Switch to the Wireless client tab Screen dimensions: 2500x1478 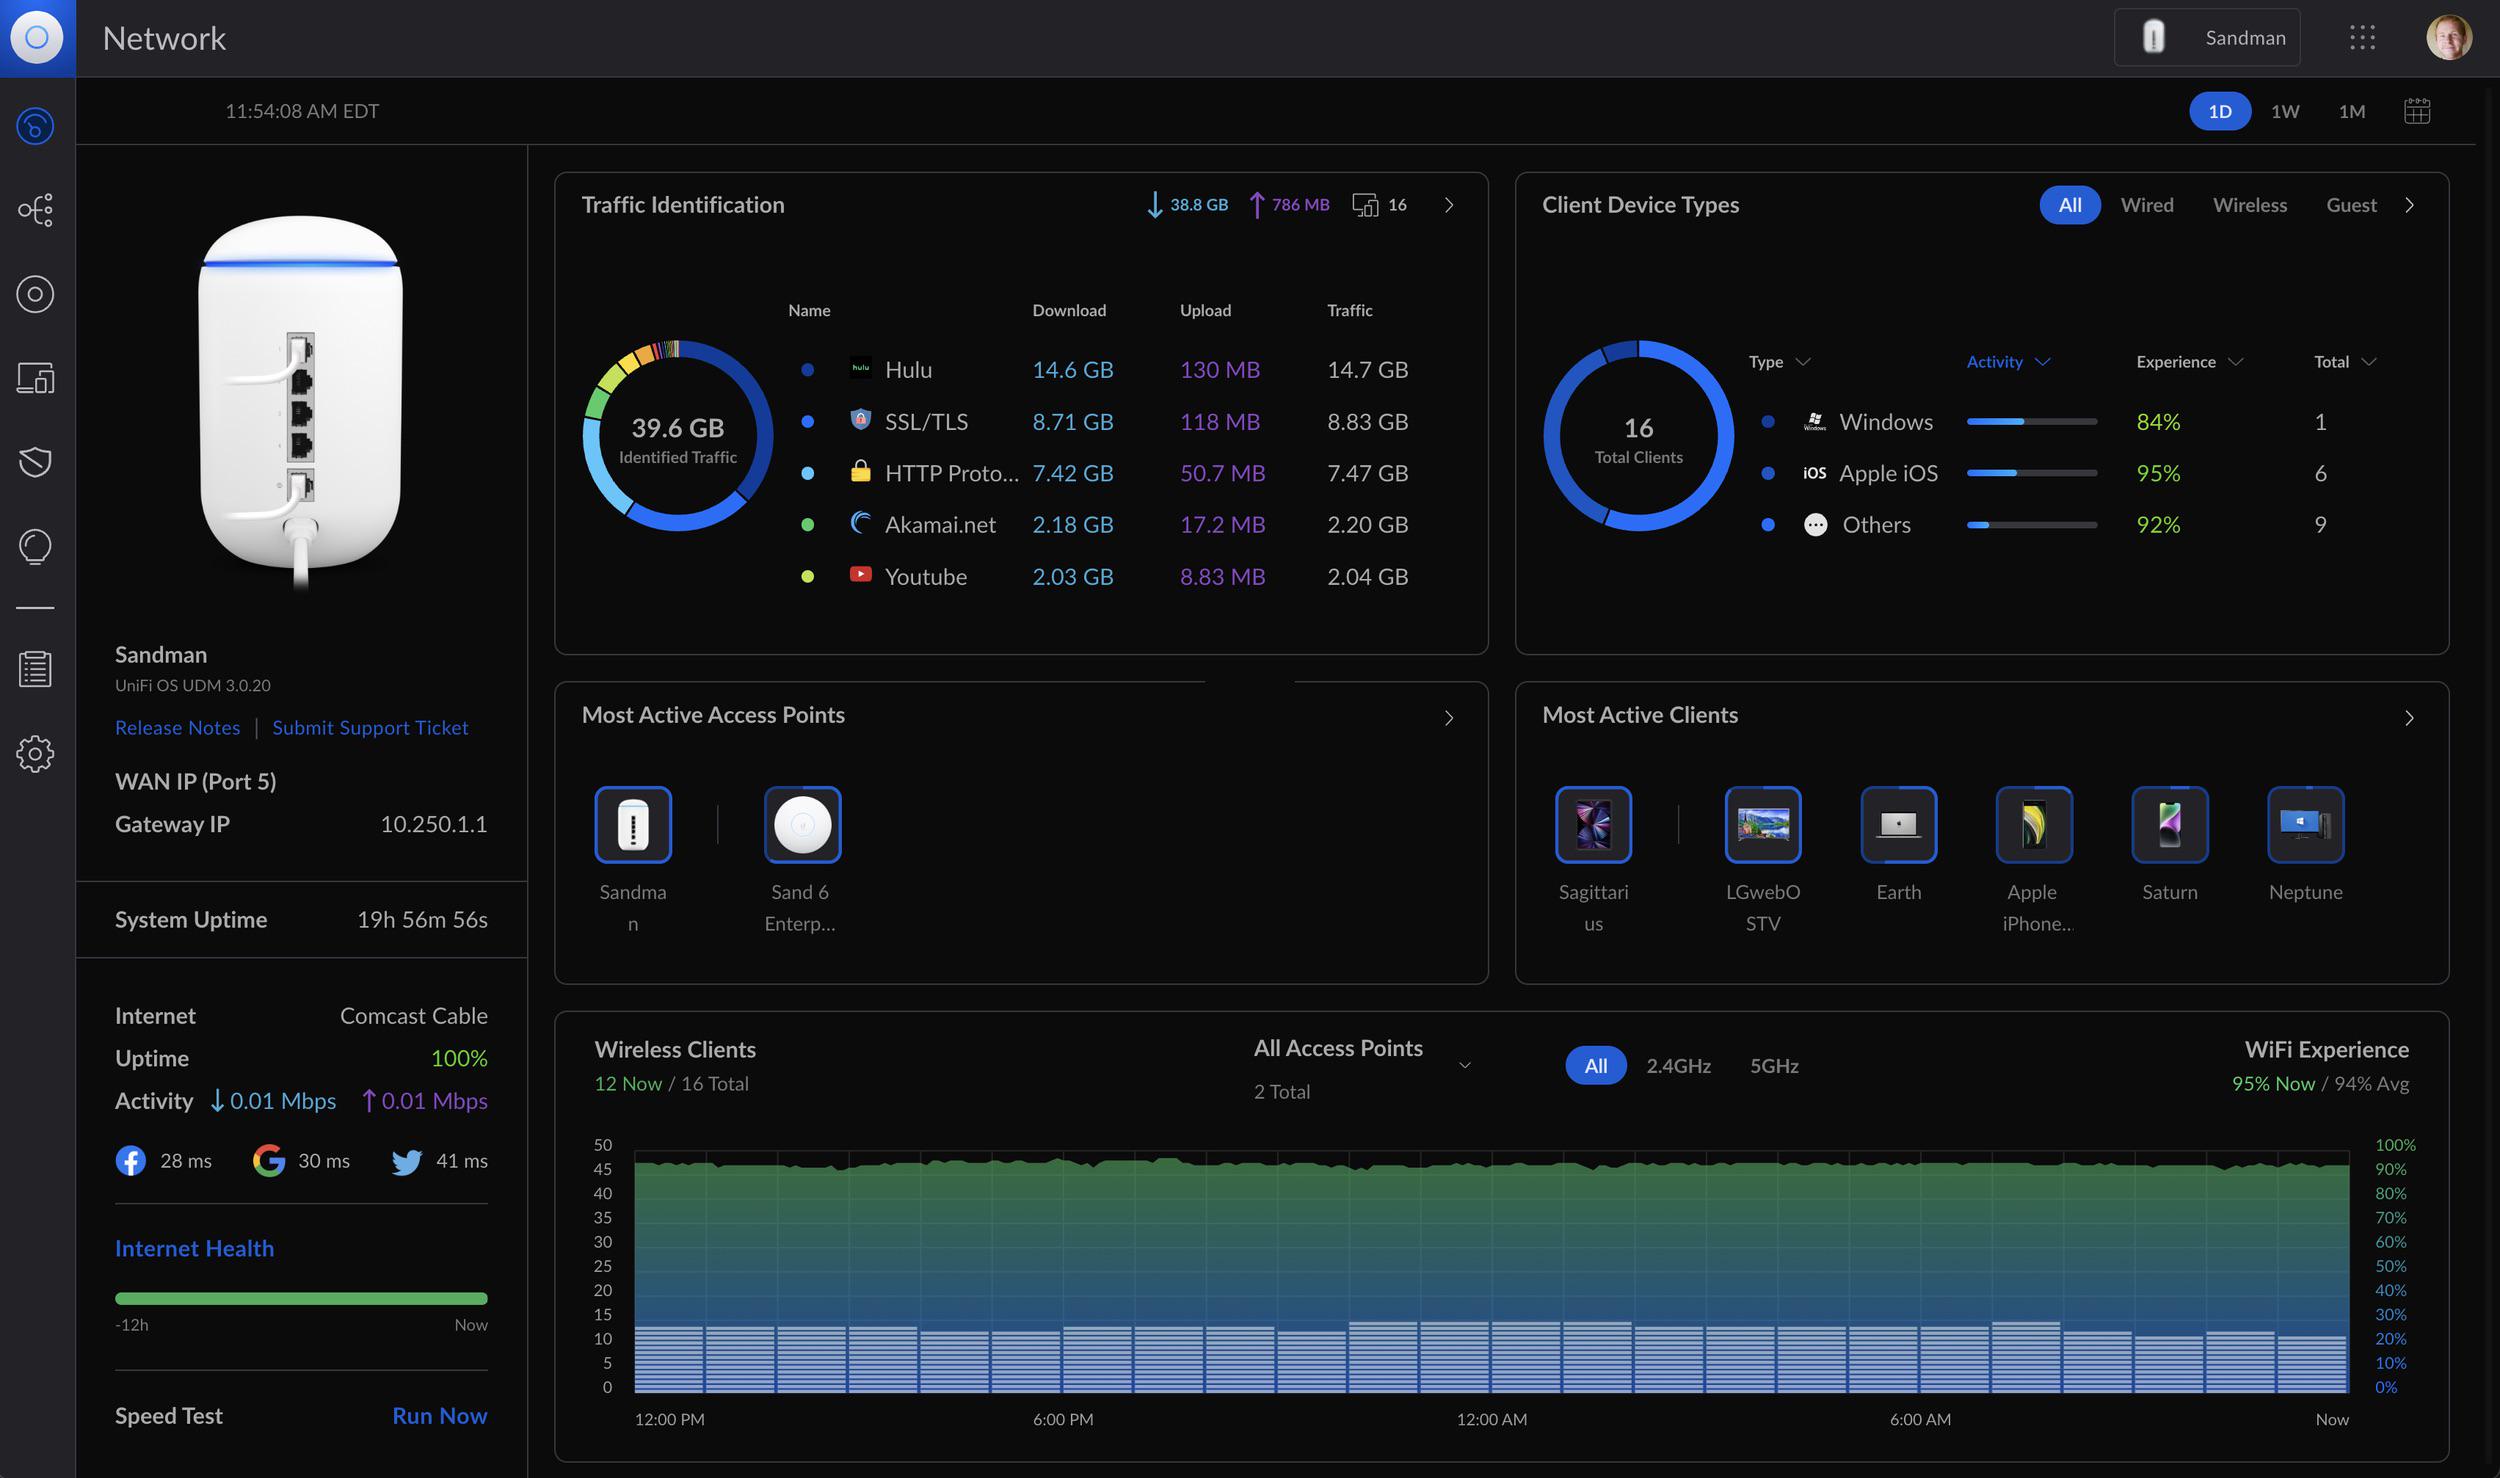coord(2250,205)
